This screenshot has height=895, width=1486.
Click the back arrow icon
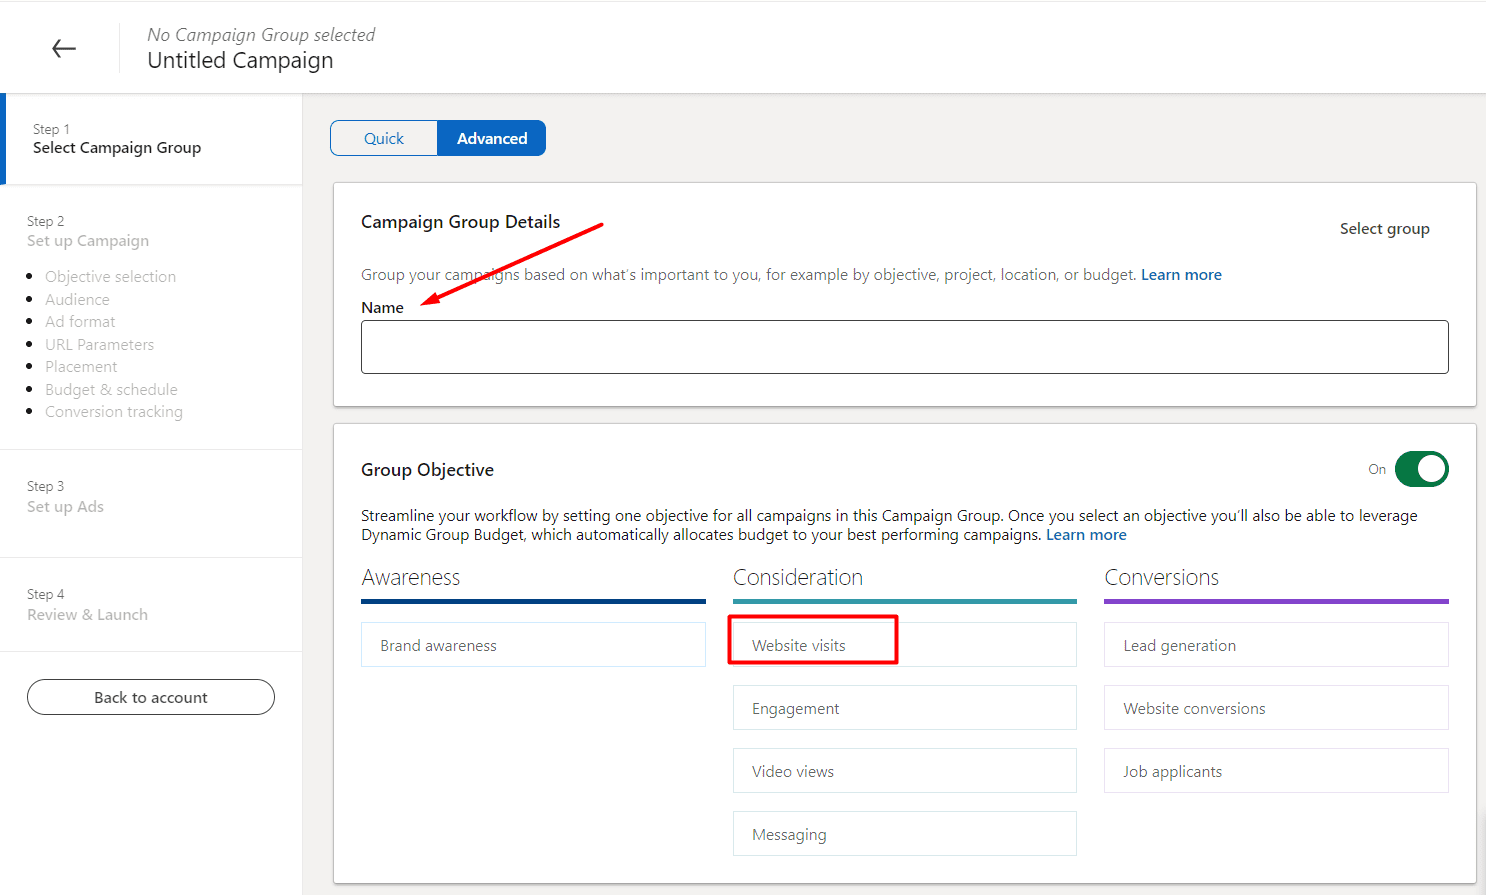(x=64, y=48)
